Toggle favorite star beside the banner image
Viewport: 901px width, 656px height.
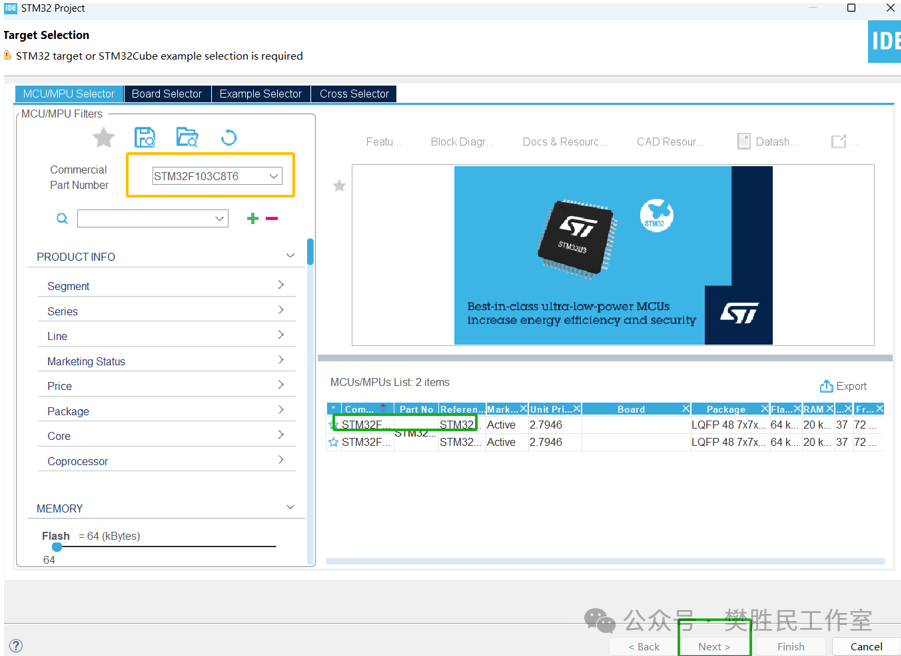point(339,186)
